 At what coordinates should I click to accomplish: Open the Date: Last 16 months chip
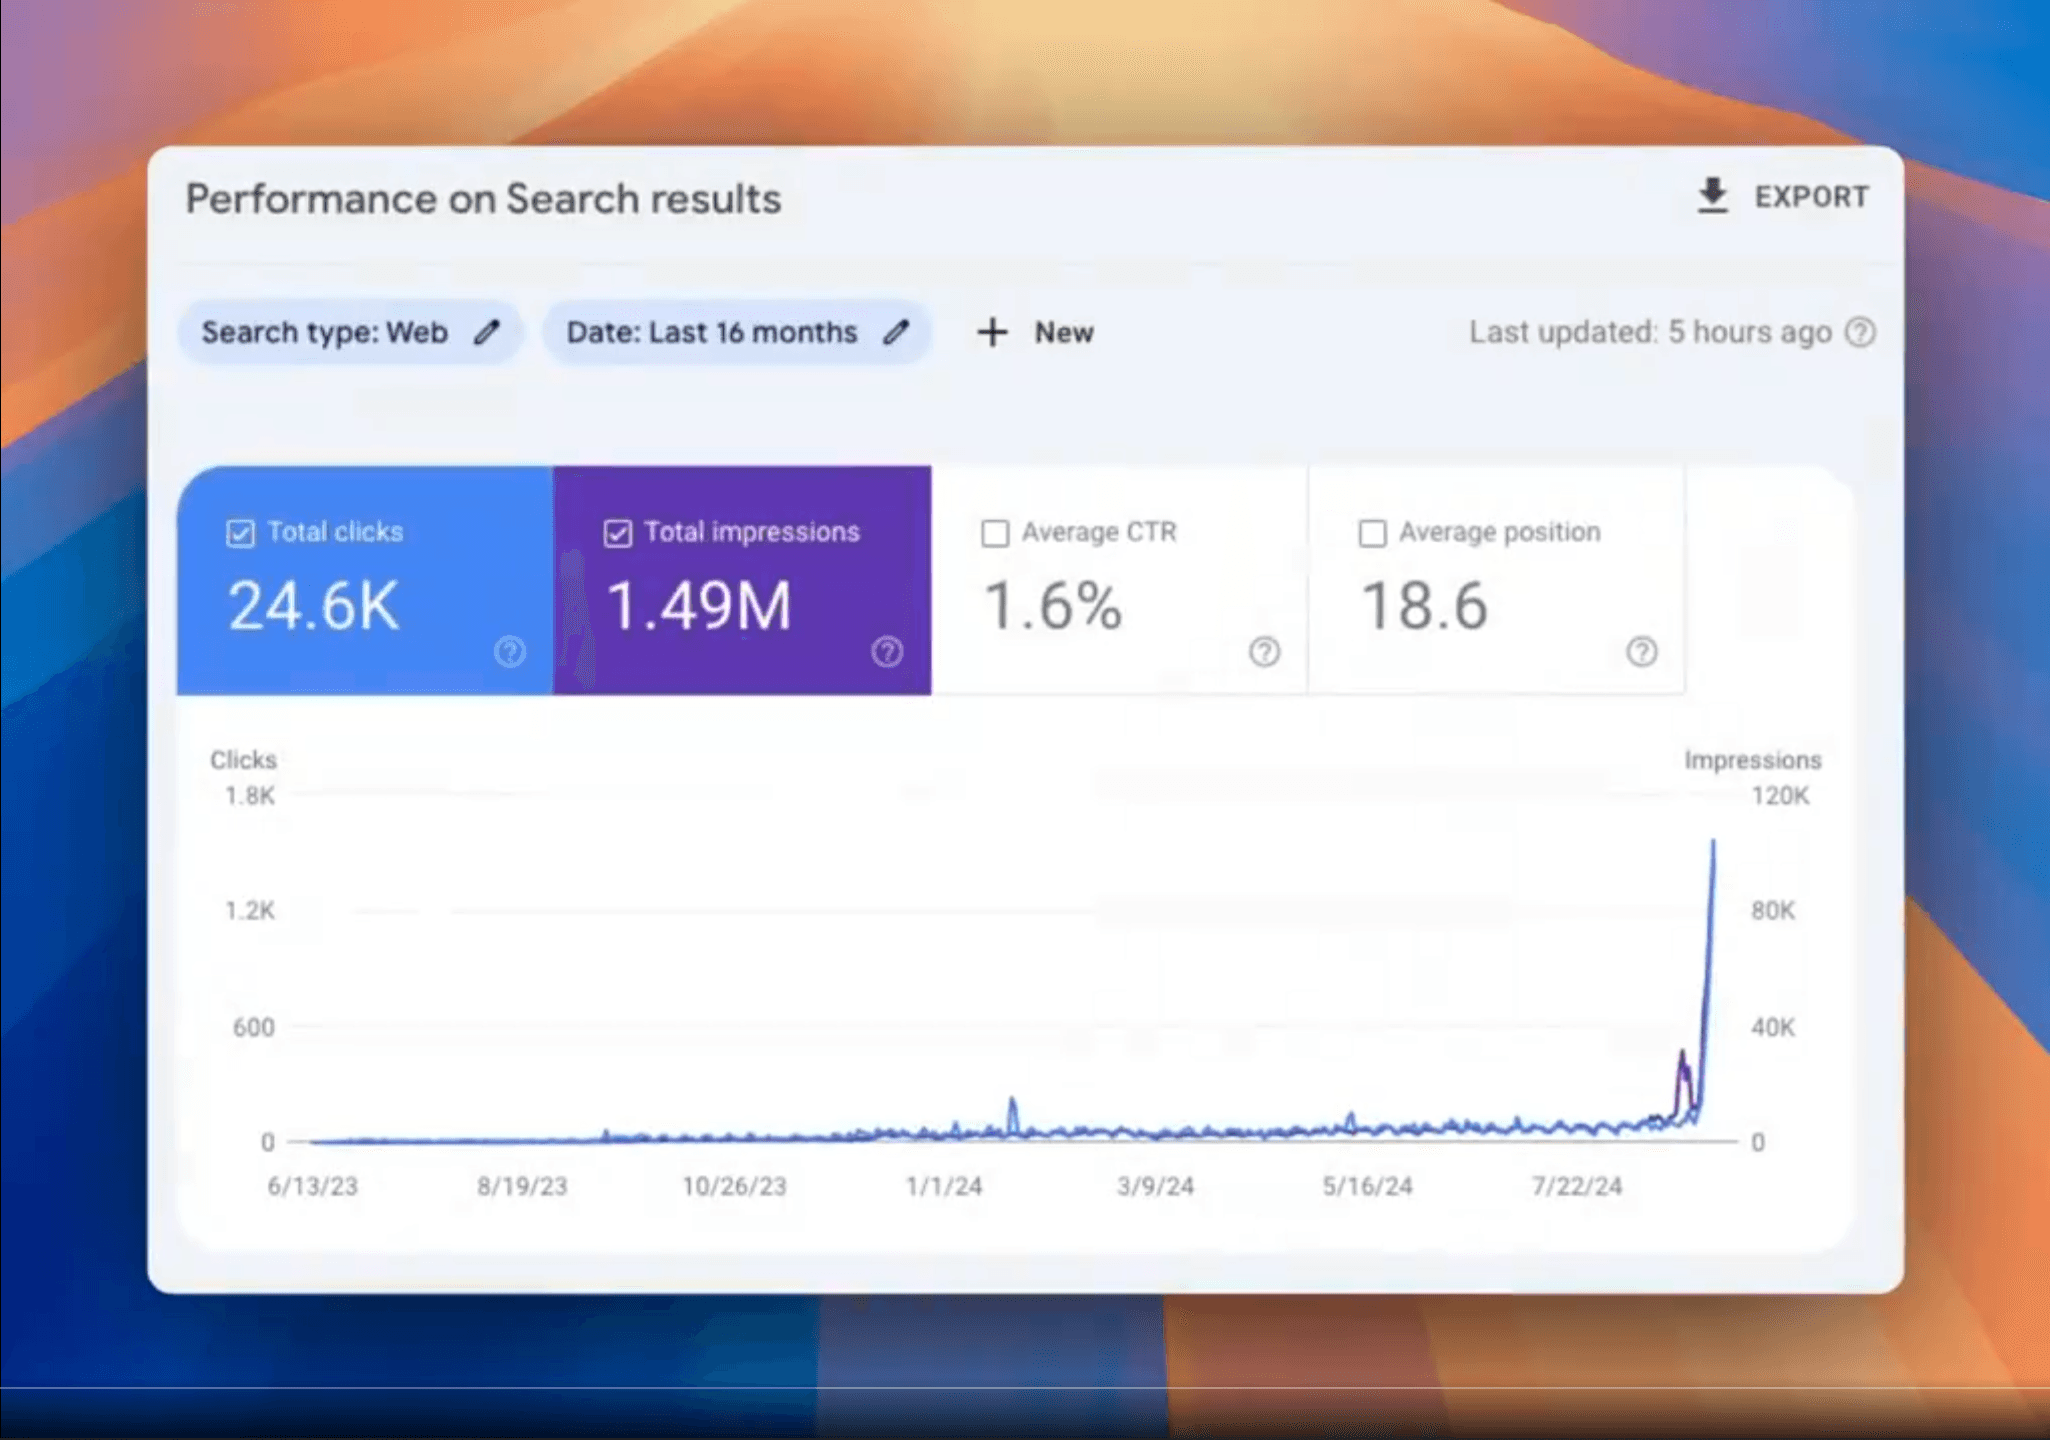[x=737, y=332]
